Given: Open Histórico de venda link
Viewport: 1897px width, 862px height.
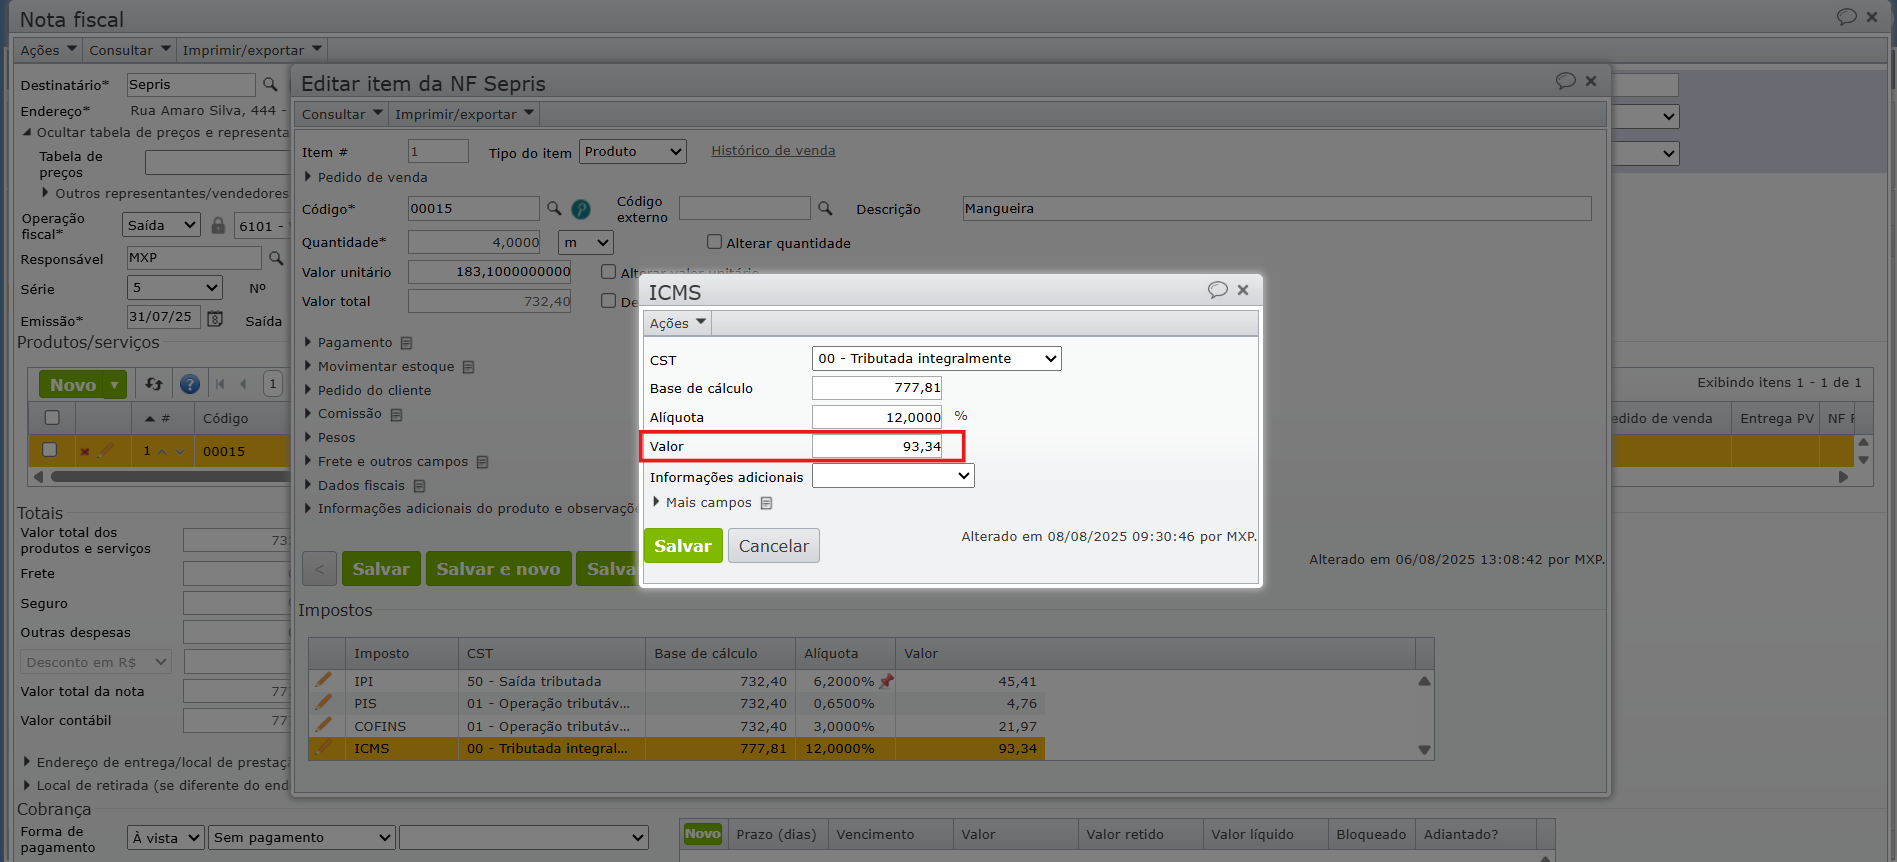Looking at the screenshot, I should [x=773, y=151].
